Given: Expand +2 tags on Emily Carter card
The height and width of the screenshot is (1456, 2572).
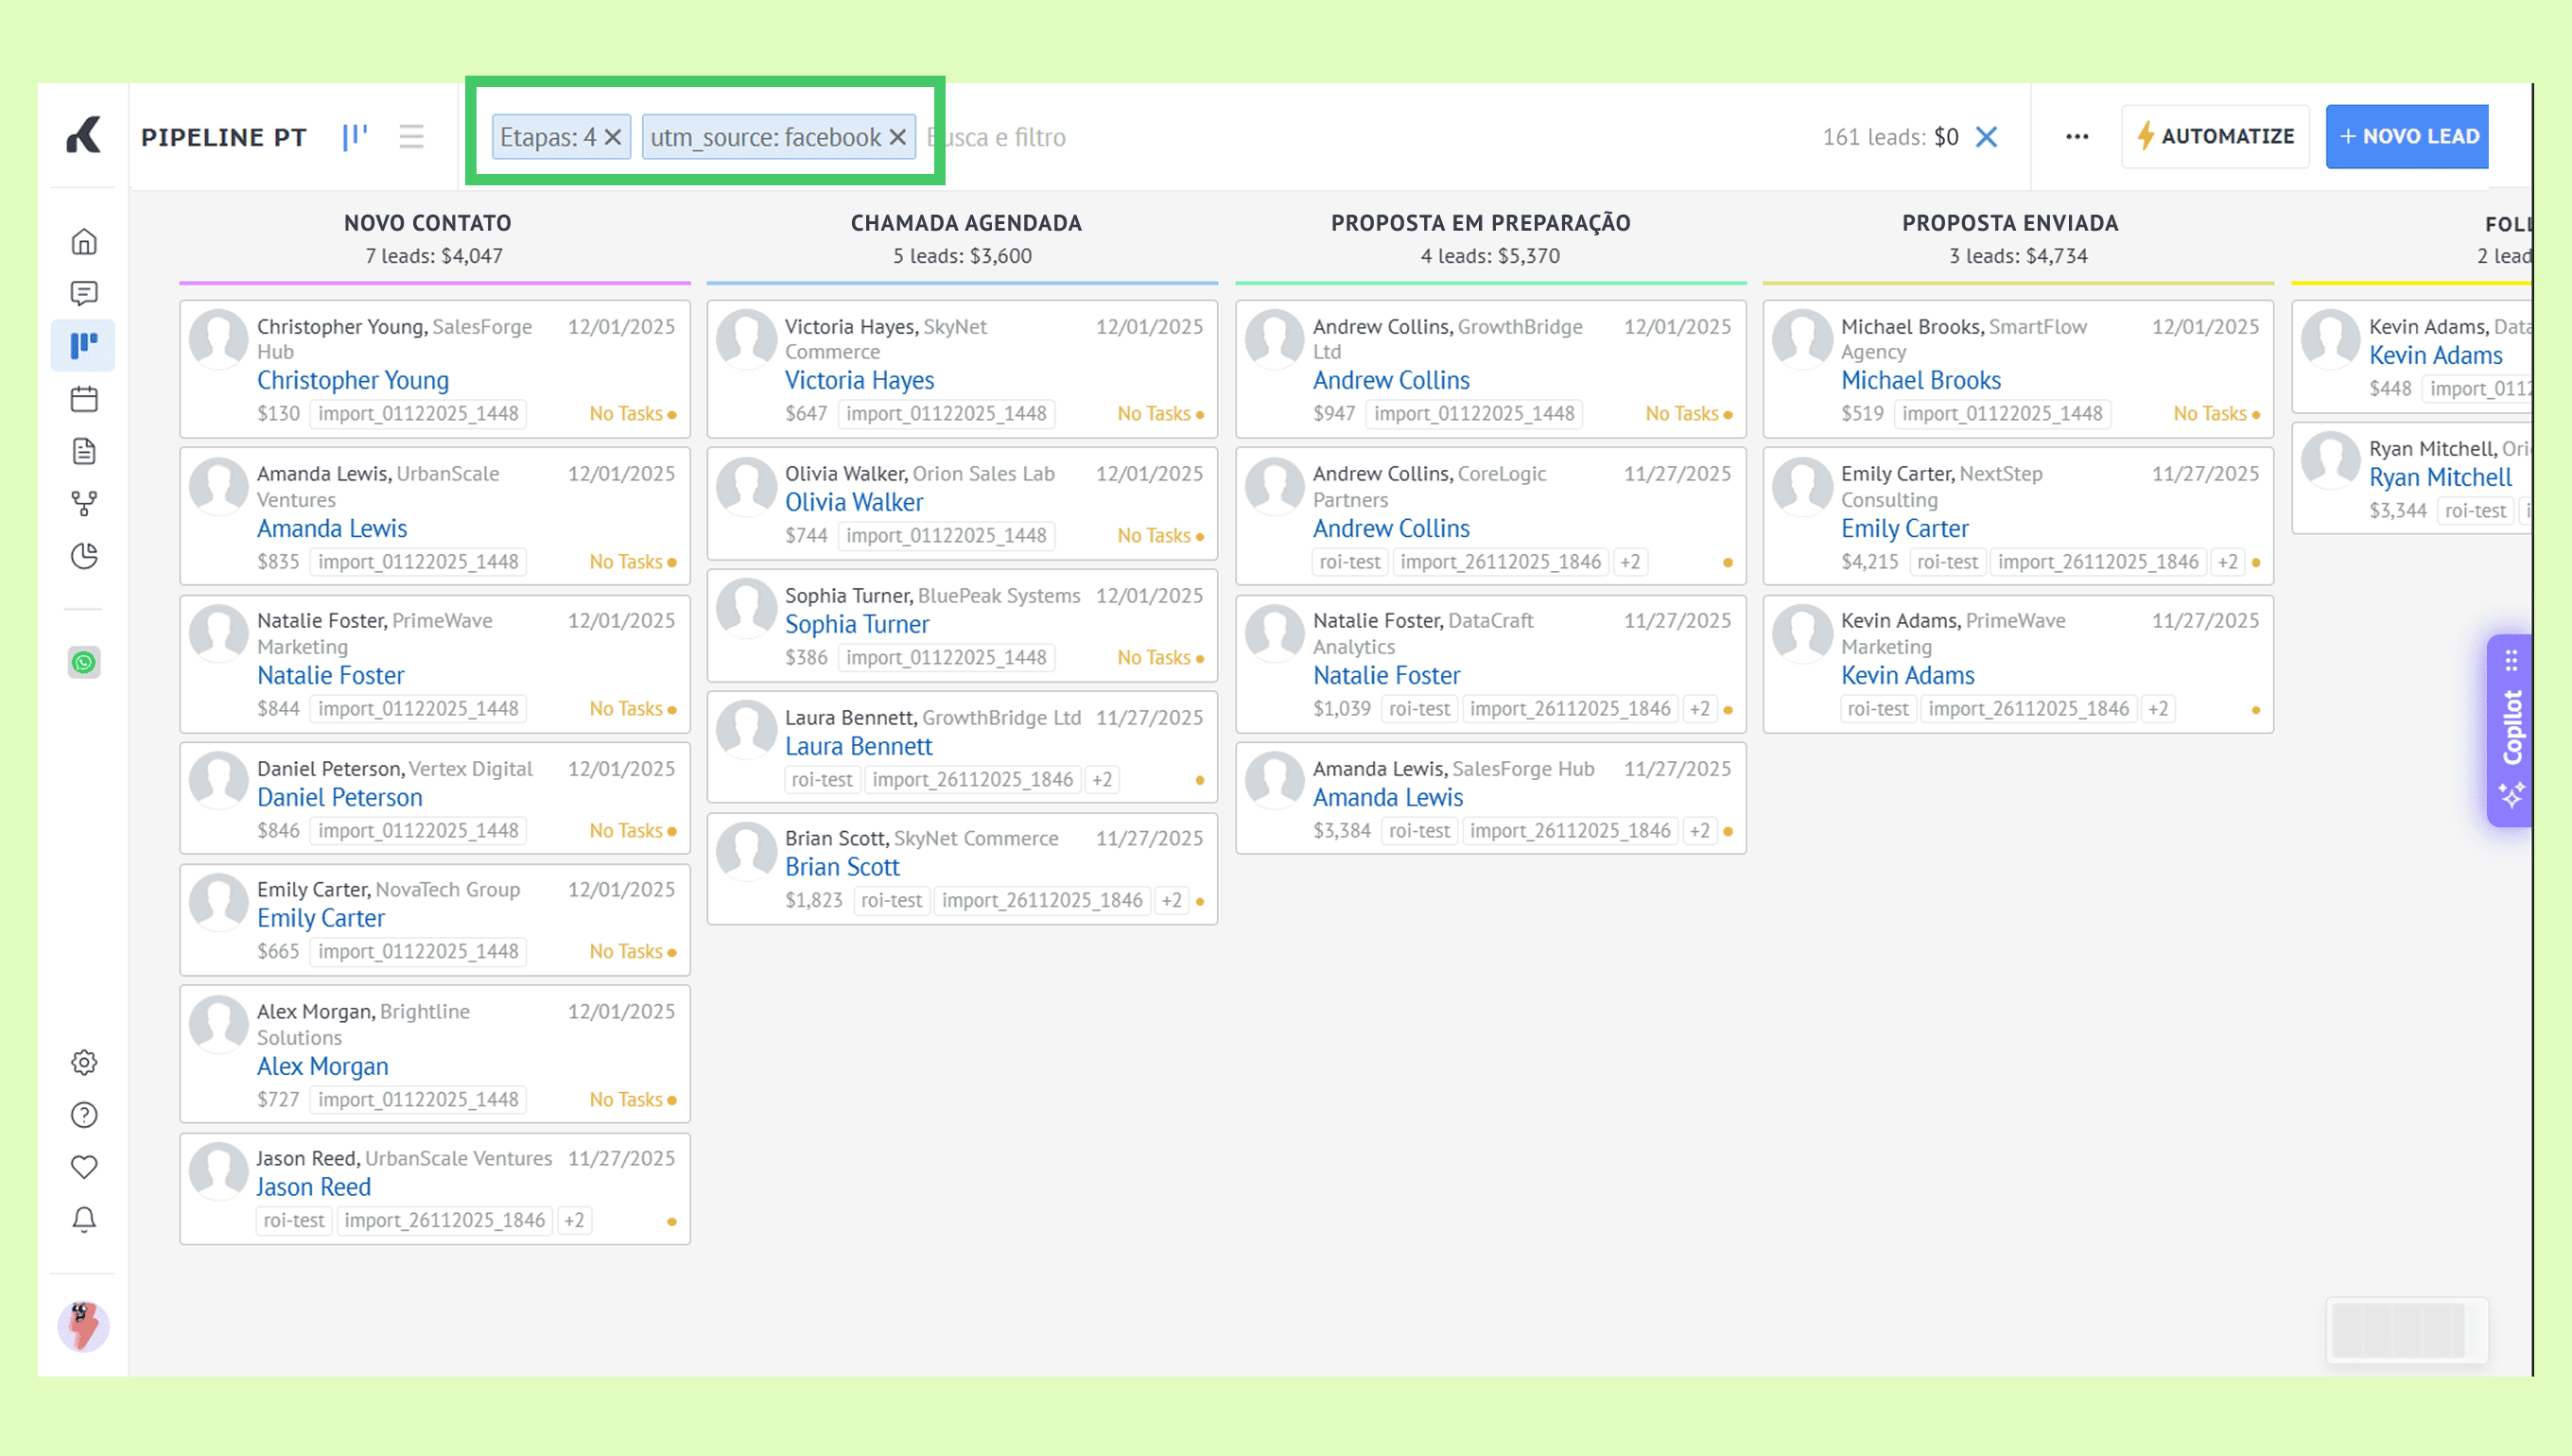Looking at the screenshot, I should coord(2227,562).
